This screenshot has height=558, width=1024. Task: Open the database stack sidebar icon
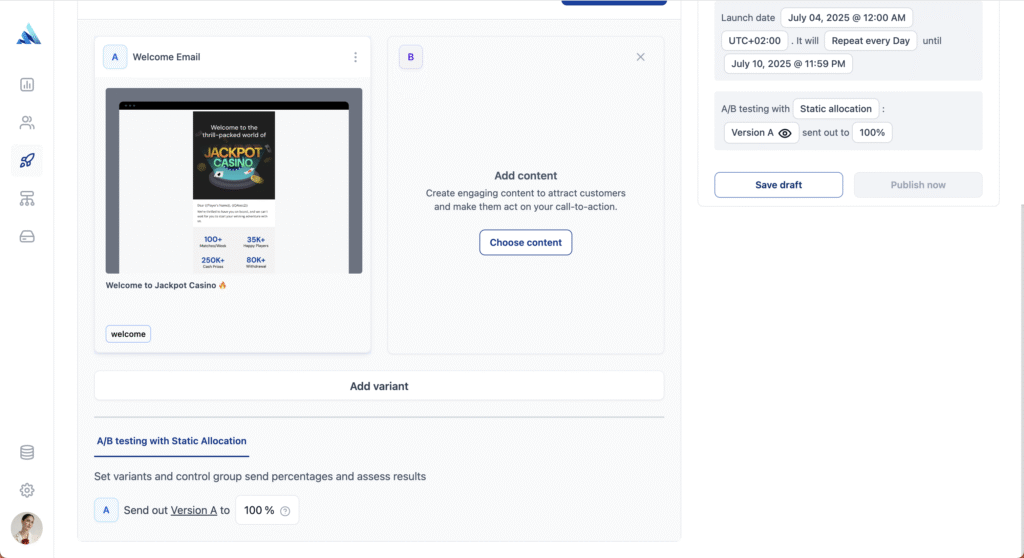[x=27, y=452]
